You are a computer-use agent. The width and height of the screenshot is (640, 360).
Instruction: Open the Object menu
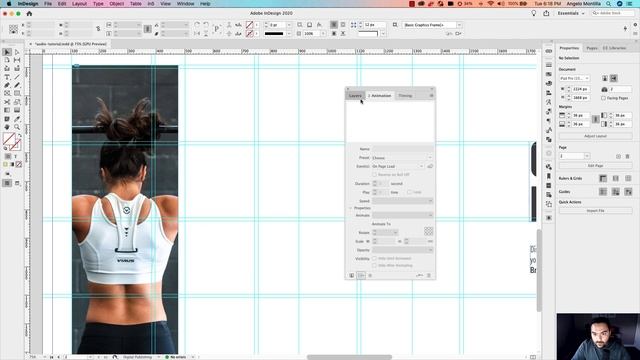click(116, 4)
